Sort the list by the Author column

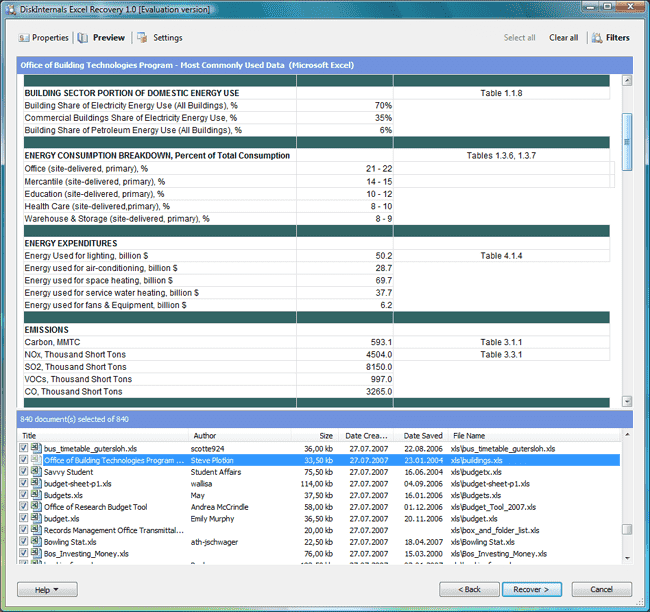(x=204, y=436)
